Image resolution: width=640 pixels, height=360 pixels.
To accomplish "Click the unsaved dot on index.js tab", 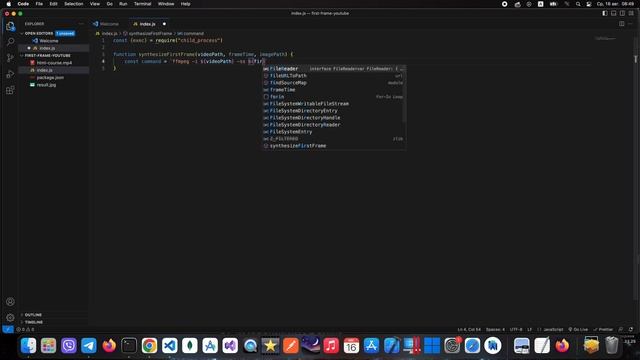I will pyautogui.click(x=164, y=24).
